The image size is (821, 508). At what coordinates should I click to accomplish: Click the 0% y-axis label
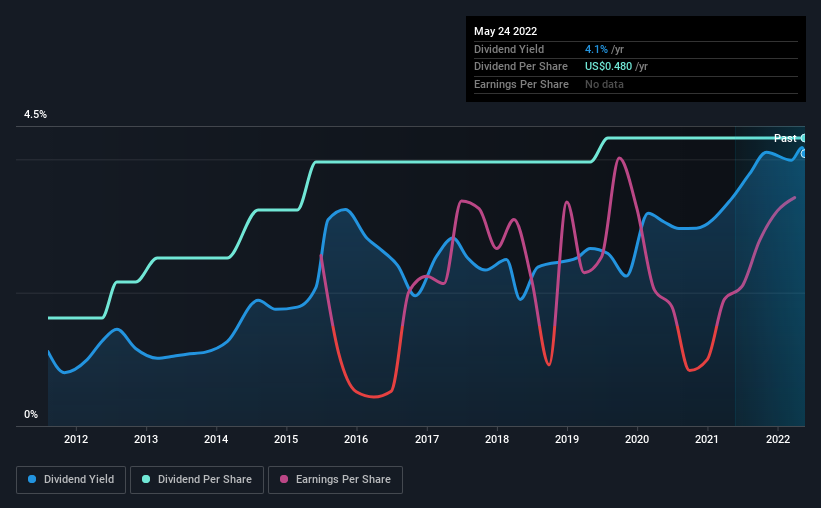31,414
